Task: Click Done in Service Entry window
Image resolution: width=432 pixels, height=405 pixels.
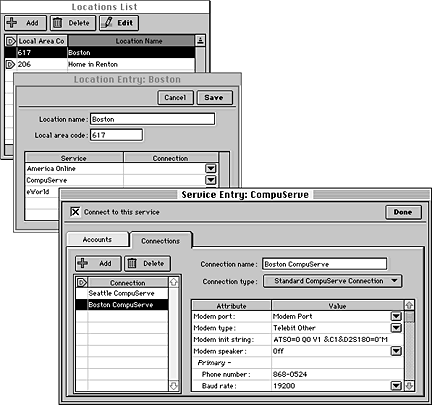Action: click(403, 212)
